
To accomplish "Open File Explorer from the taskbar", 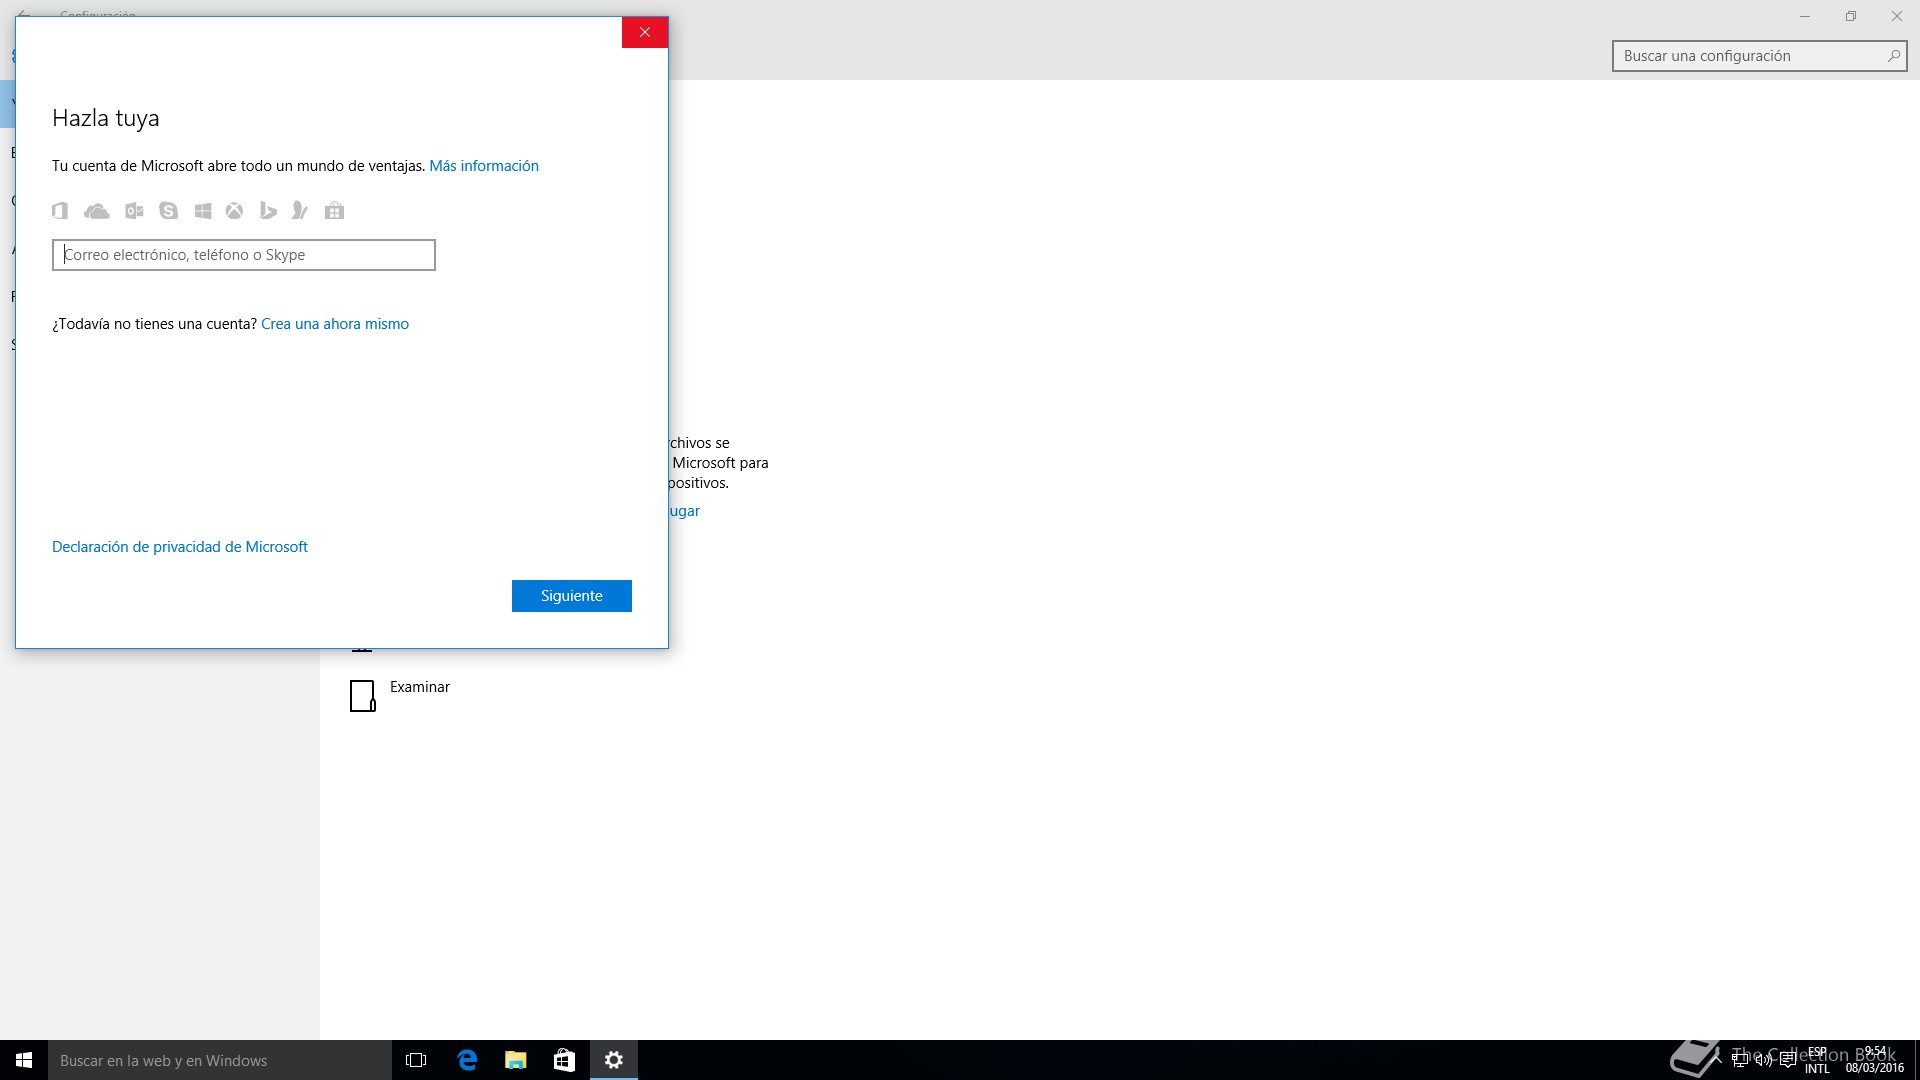I will pos(515,1060).
